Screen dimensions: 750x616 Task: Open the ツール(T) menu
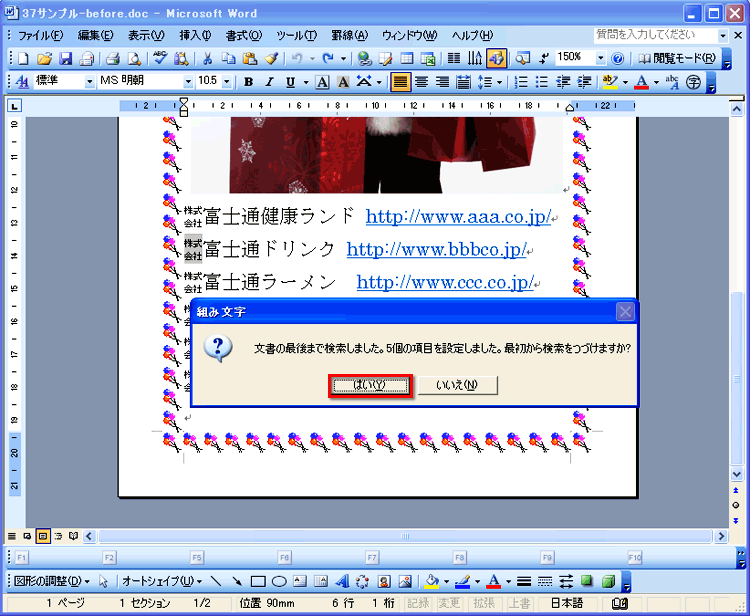(x=297, y=35)
